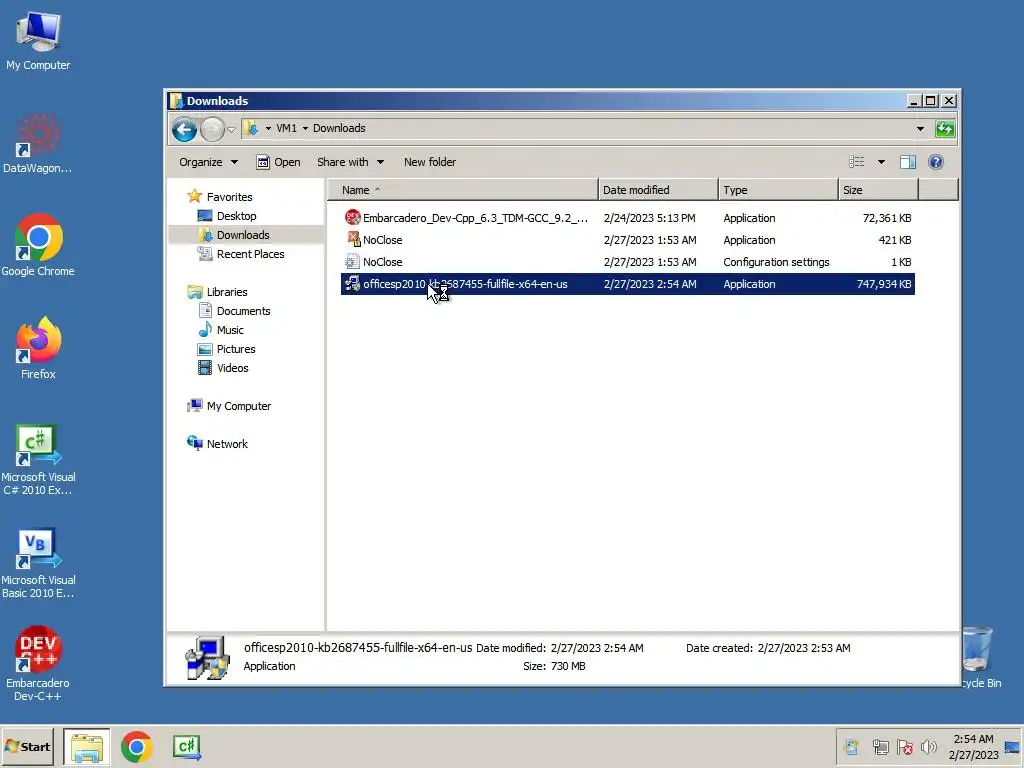Select the officesp2010 installer file icon
Screen dimensions: 1024x768
coord(353,284)
